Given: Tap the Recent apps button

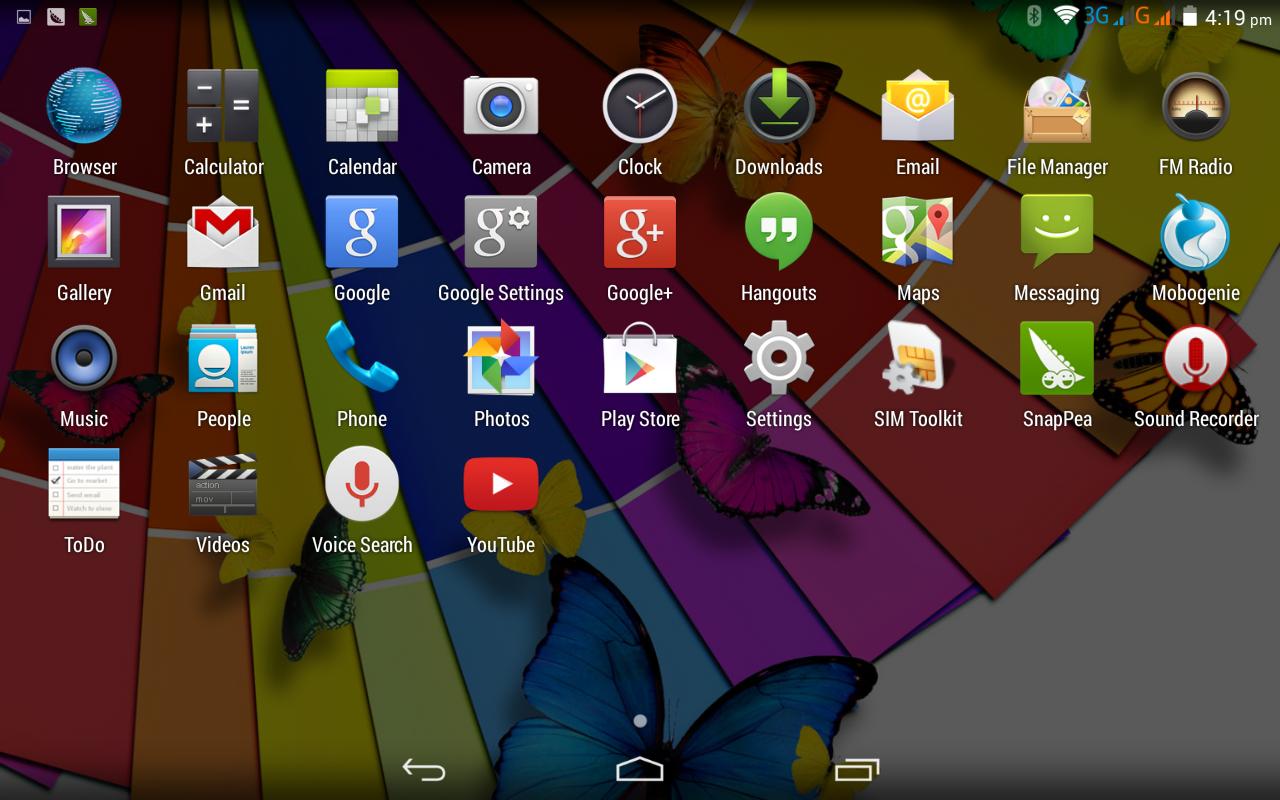Looking at the screenshot, I should [856, 769].
